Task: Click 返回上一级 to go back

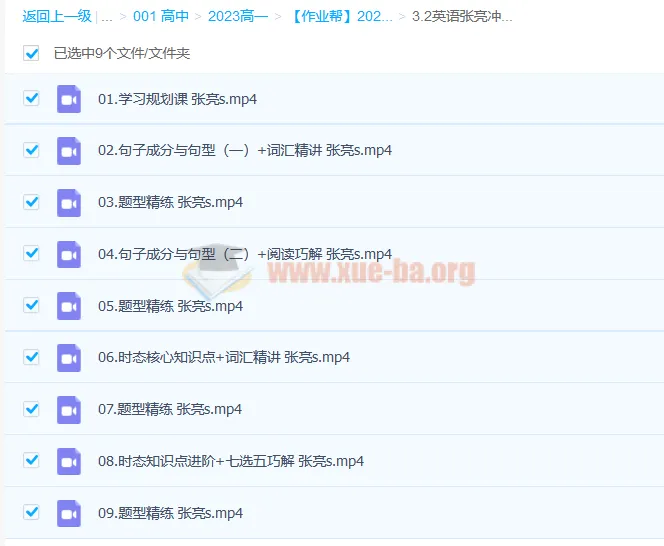Action: click(56, 17)
